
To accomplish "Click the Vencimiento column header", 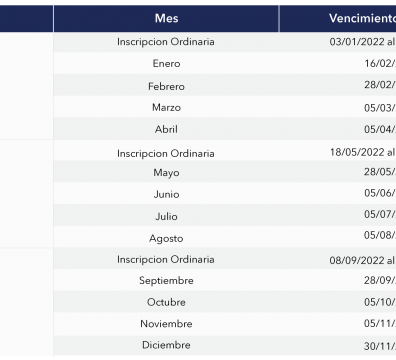I will (x=338, y=18).
